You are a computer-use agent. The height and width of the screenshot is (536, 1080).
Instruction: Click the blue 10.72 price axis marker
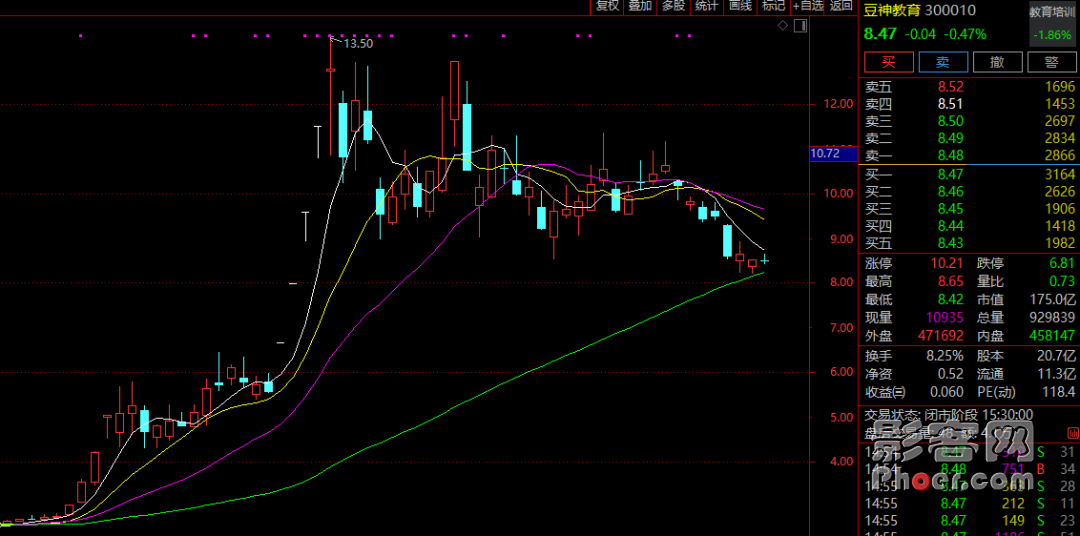[833, 154]
